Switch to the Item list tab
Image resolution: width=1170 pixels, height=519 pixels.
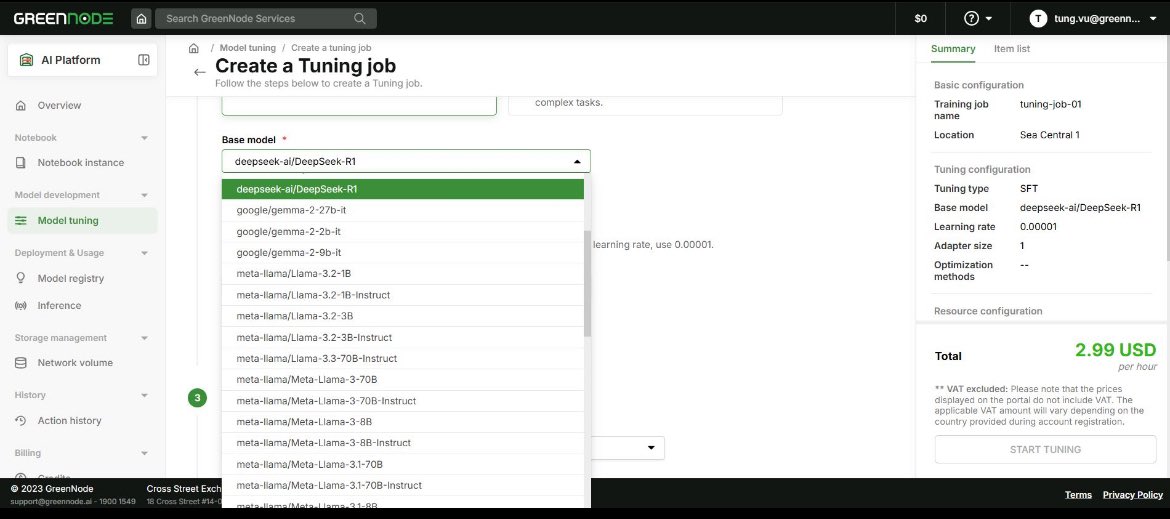coord(1012,48)
